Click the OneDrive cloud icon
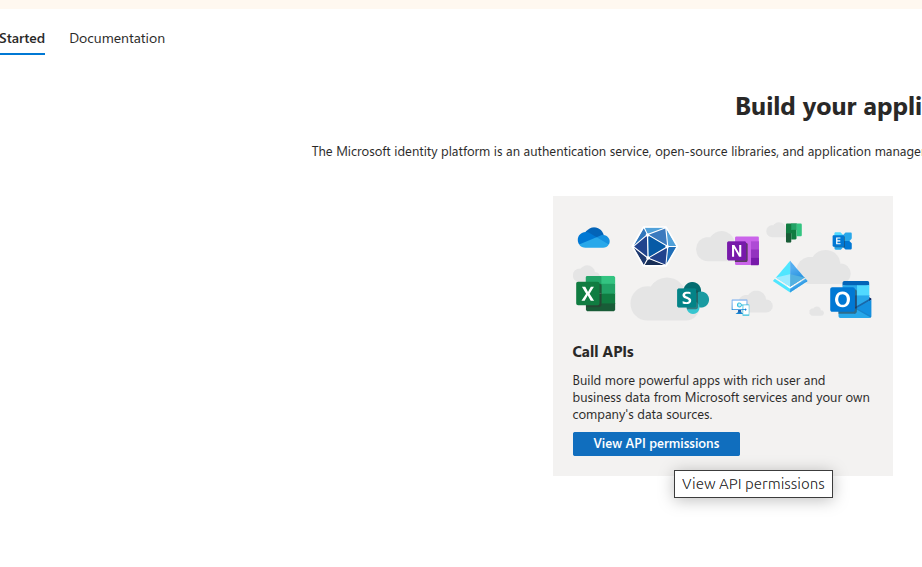 tap(593, 238)
